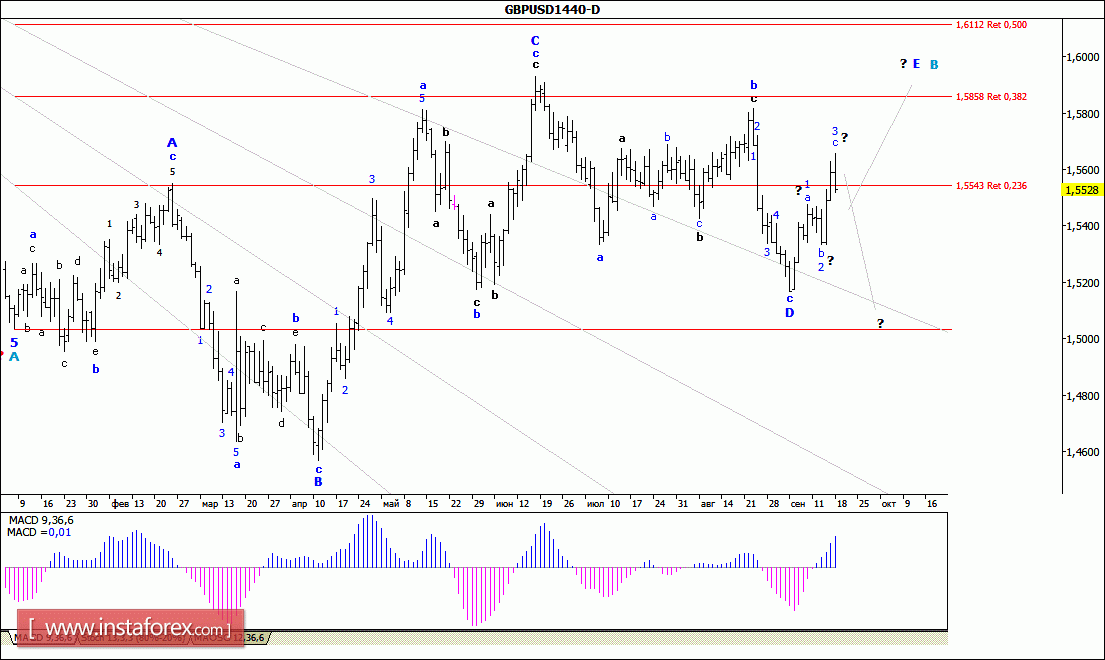This screenshot has width=1105, height=660.
Task: Click the question mark near the 1,5000 forecast
Action: click(880, 324)
